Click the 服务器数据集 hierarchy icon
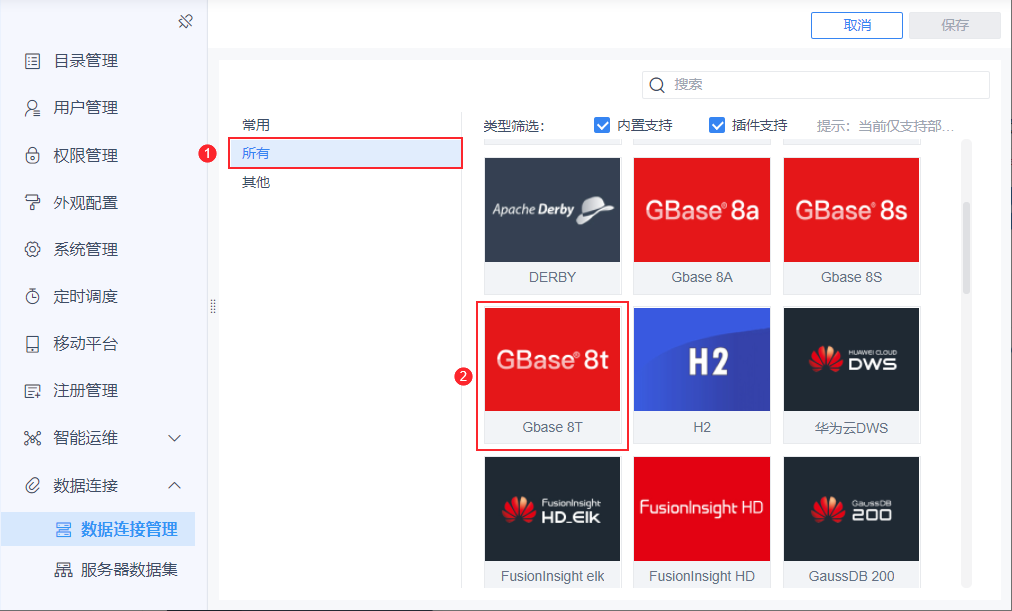 point(63,570)
